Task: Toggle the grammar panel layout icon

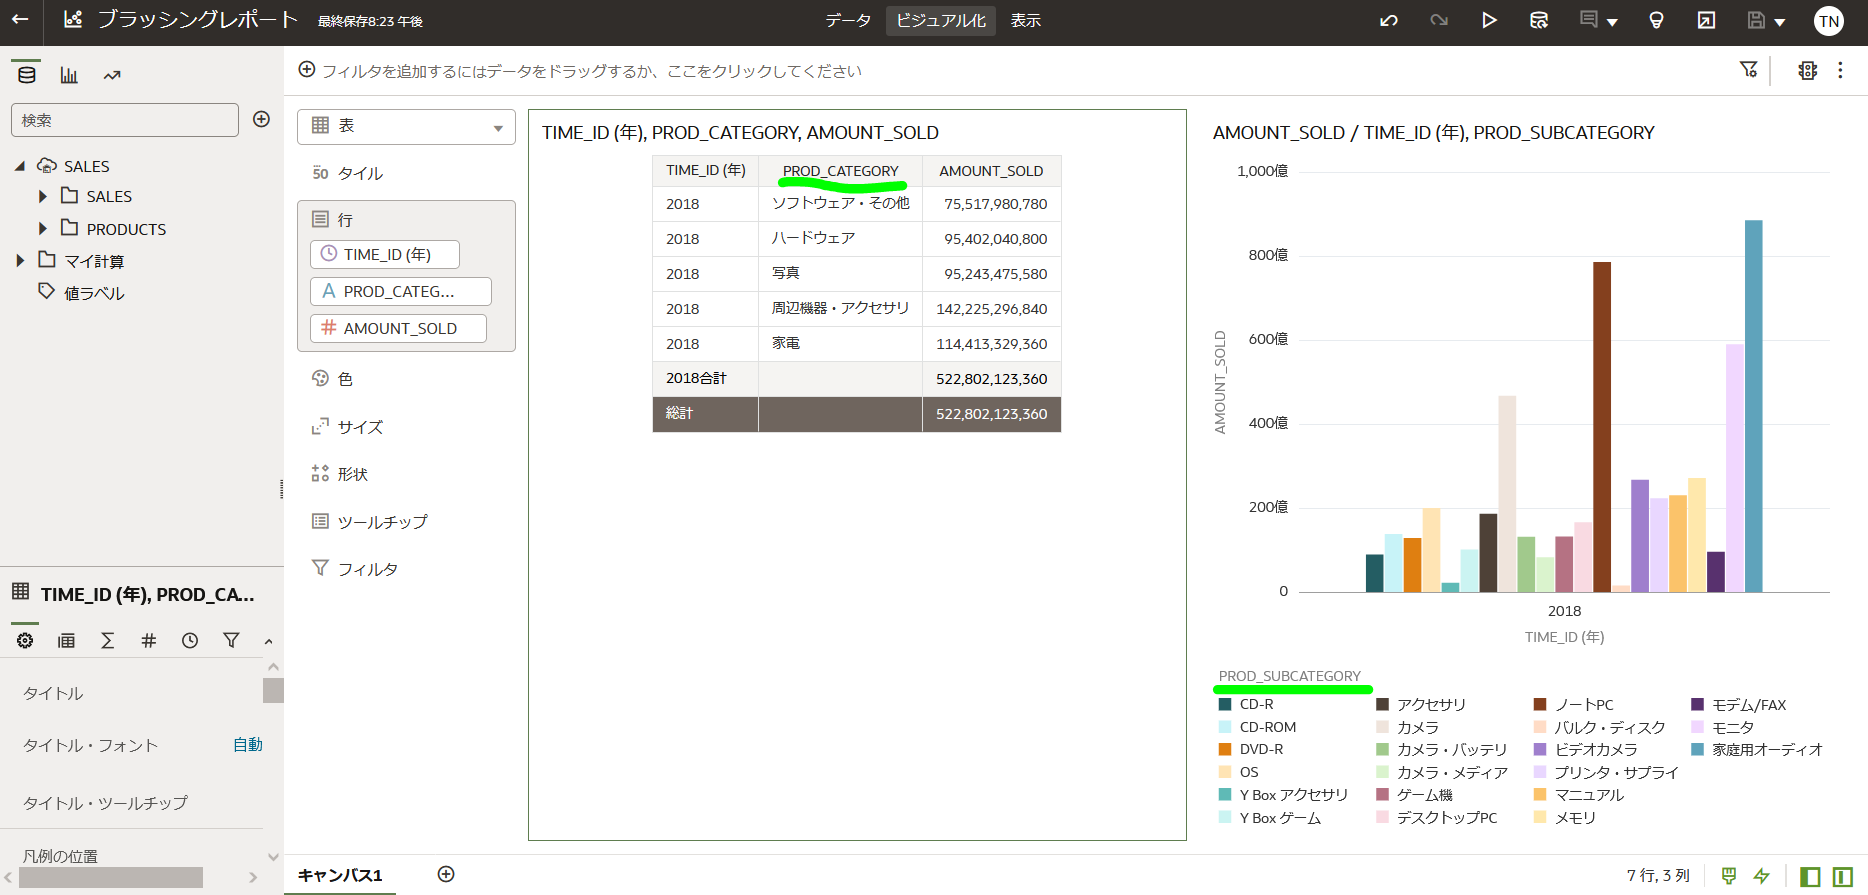Action: (x=1843, y=876)
